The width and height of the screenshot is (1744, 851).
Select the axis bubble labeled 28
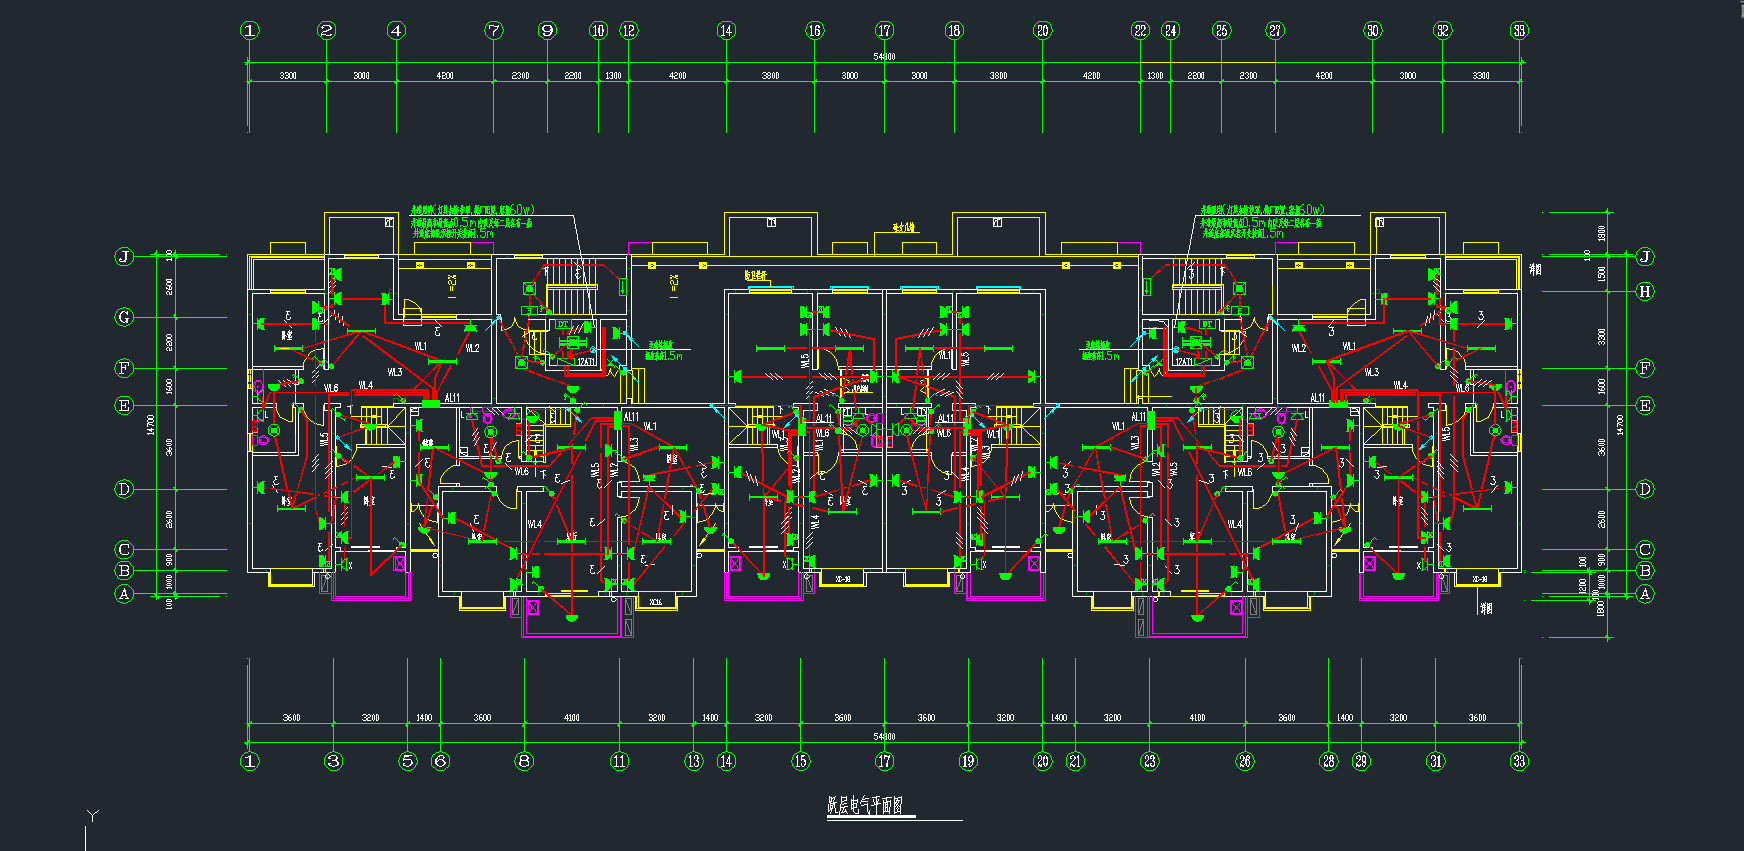1328,761
